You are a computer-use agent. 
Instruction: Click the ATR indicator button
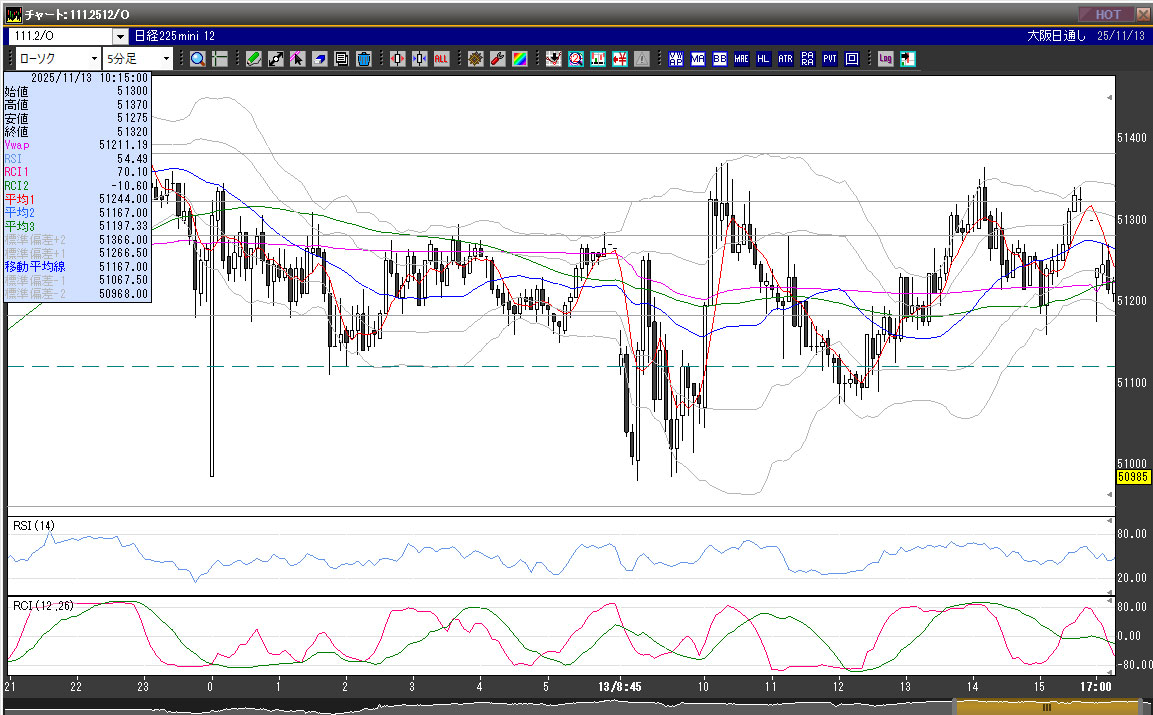click(786, 59)
